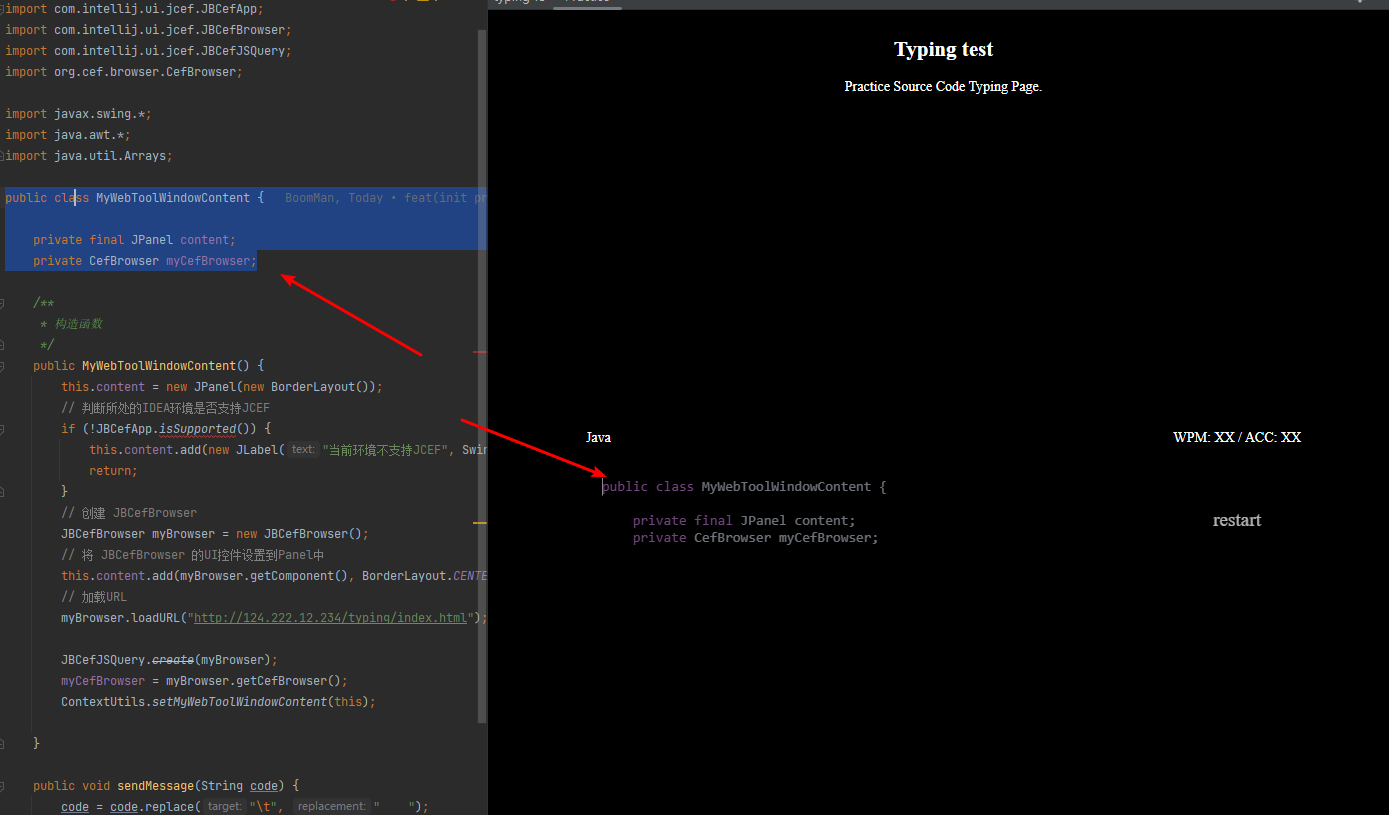This screenshot has width=1389, height=815.
Task: Click 'ContextUtils.setMyWebToolWindowContent(this);' line
Action: [x=218, y=702]
